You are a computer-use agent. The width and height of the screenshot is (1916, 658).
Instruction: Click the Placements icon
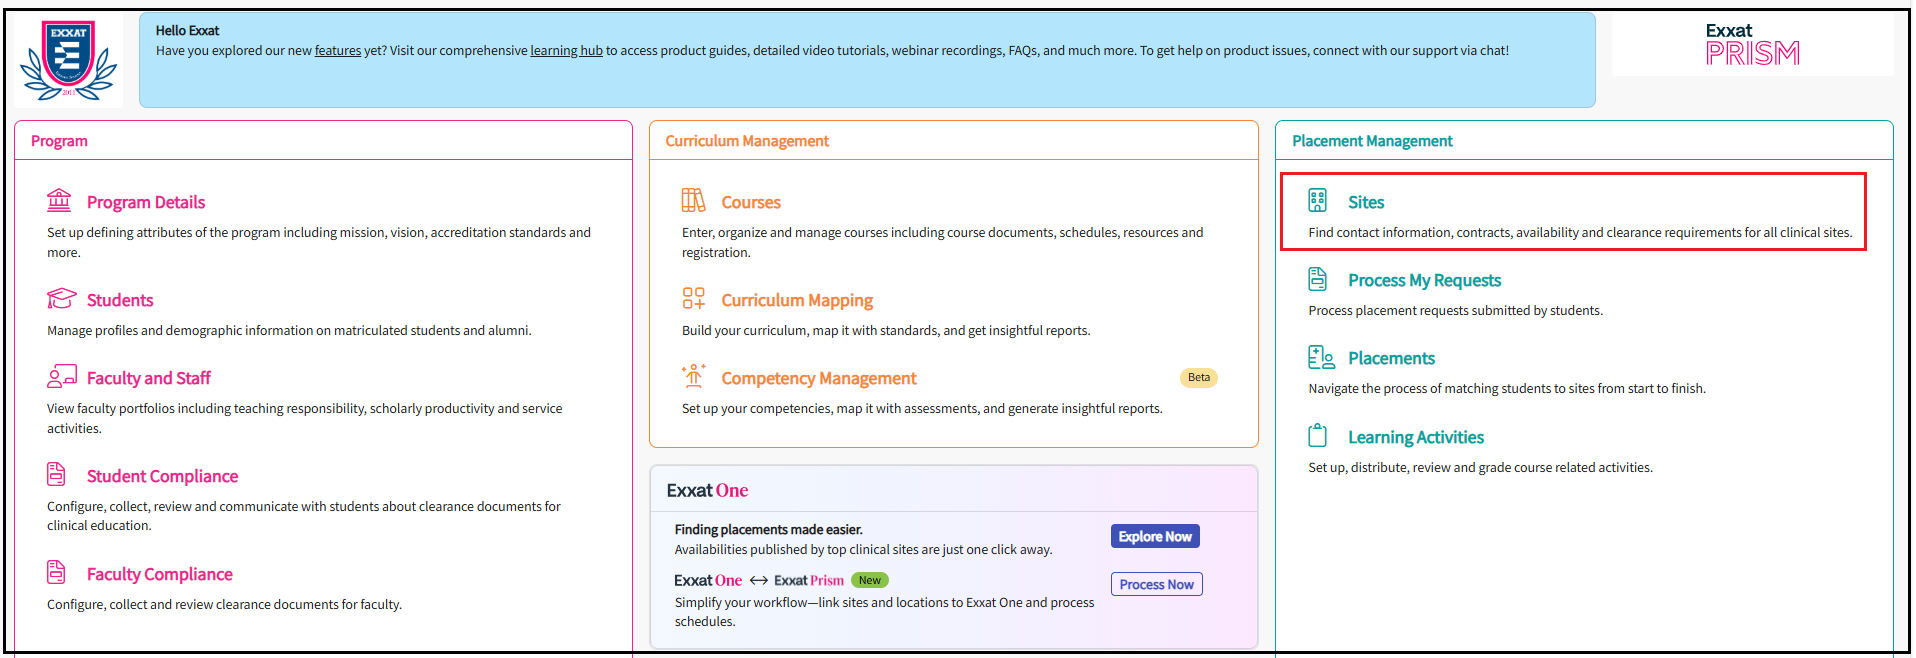pyautogui.click(x=1321, y=358)
